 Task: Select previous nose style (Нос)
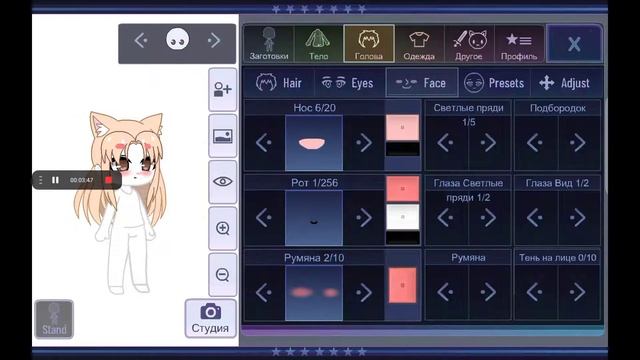point(264,143)
